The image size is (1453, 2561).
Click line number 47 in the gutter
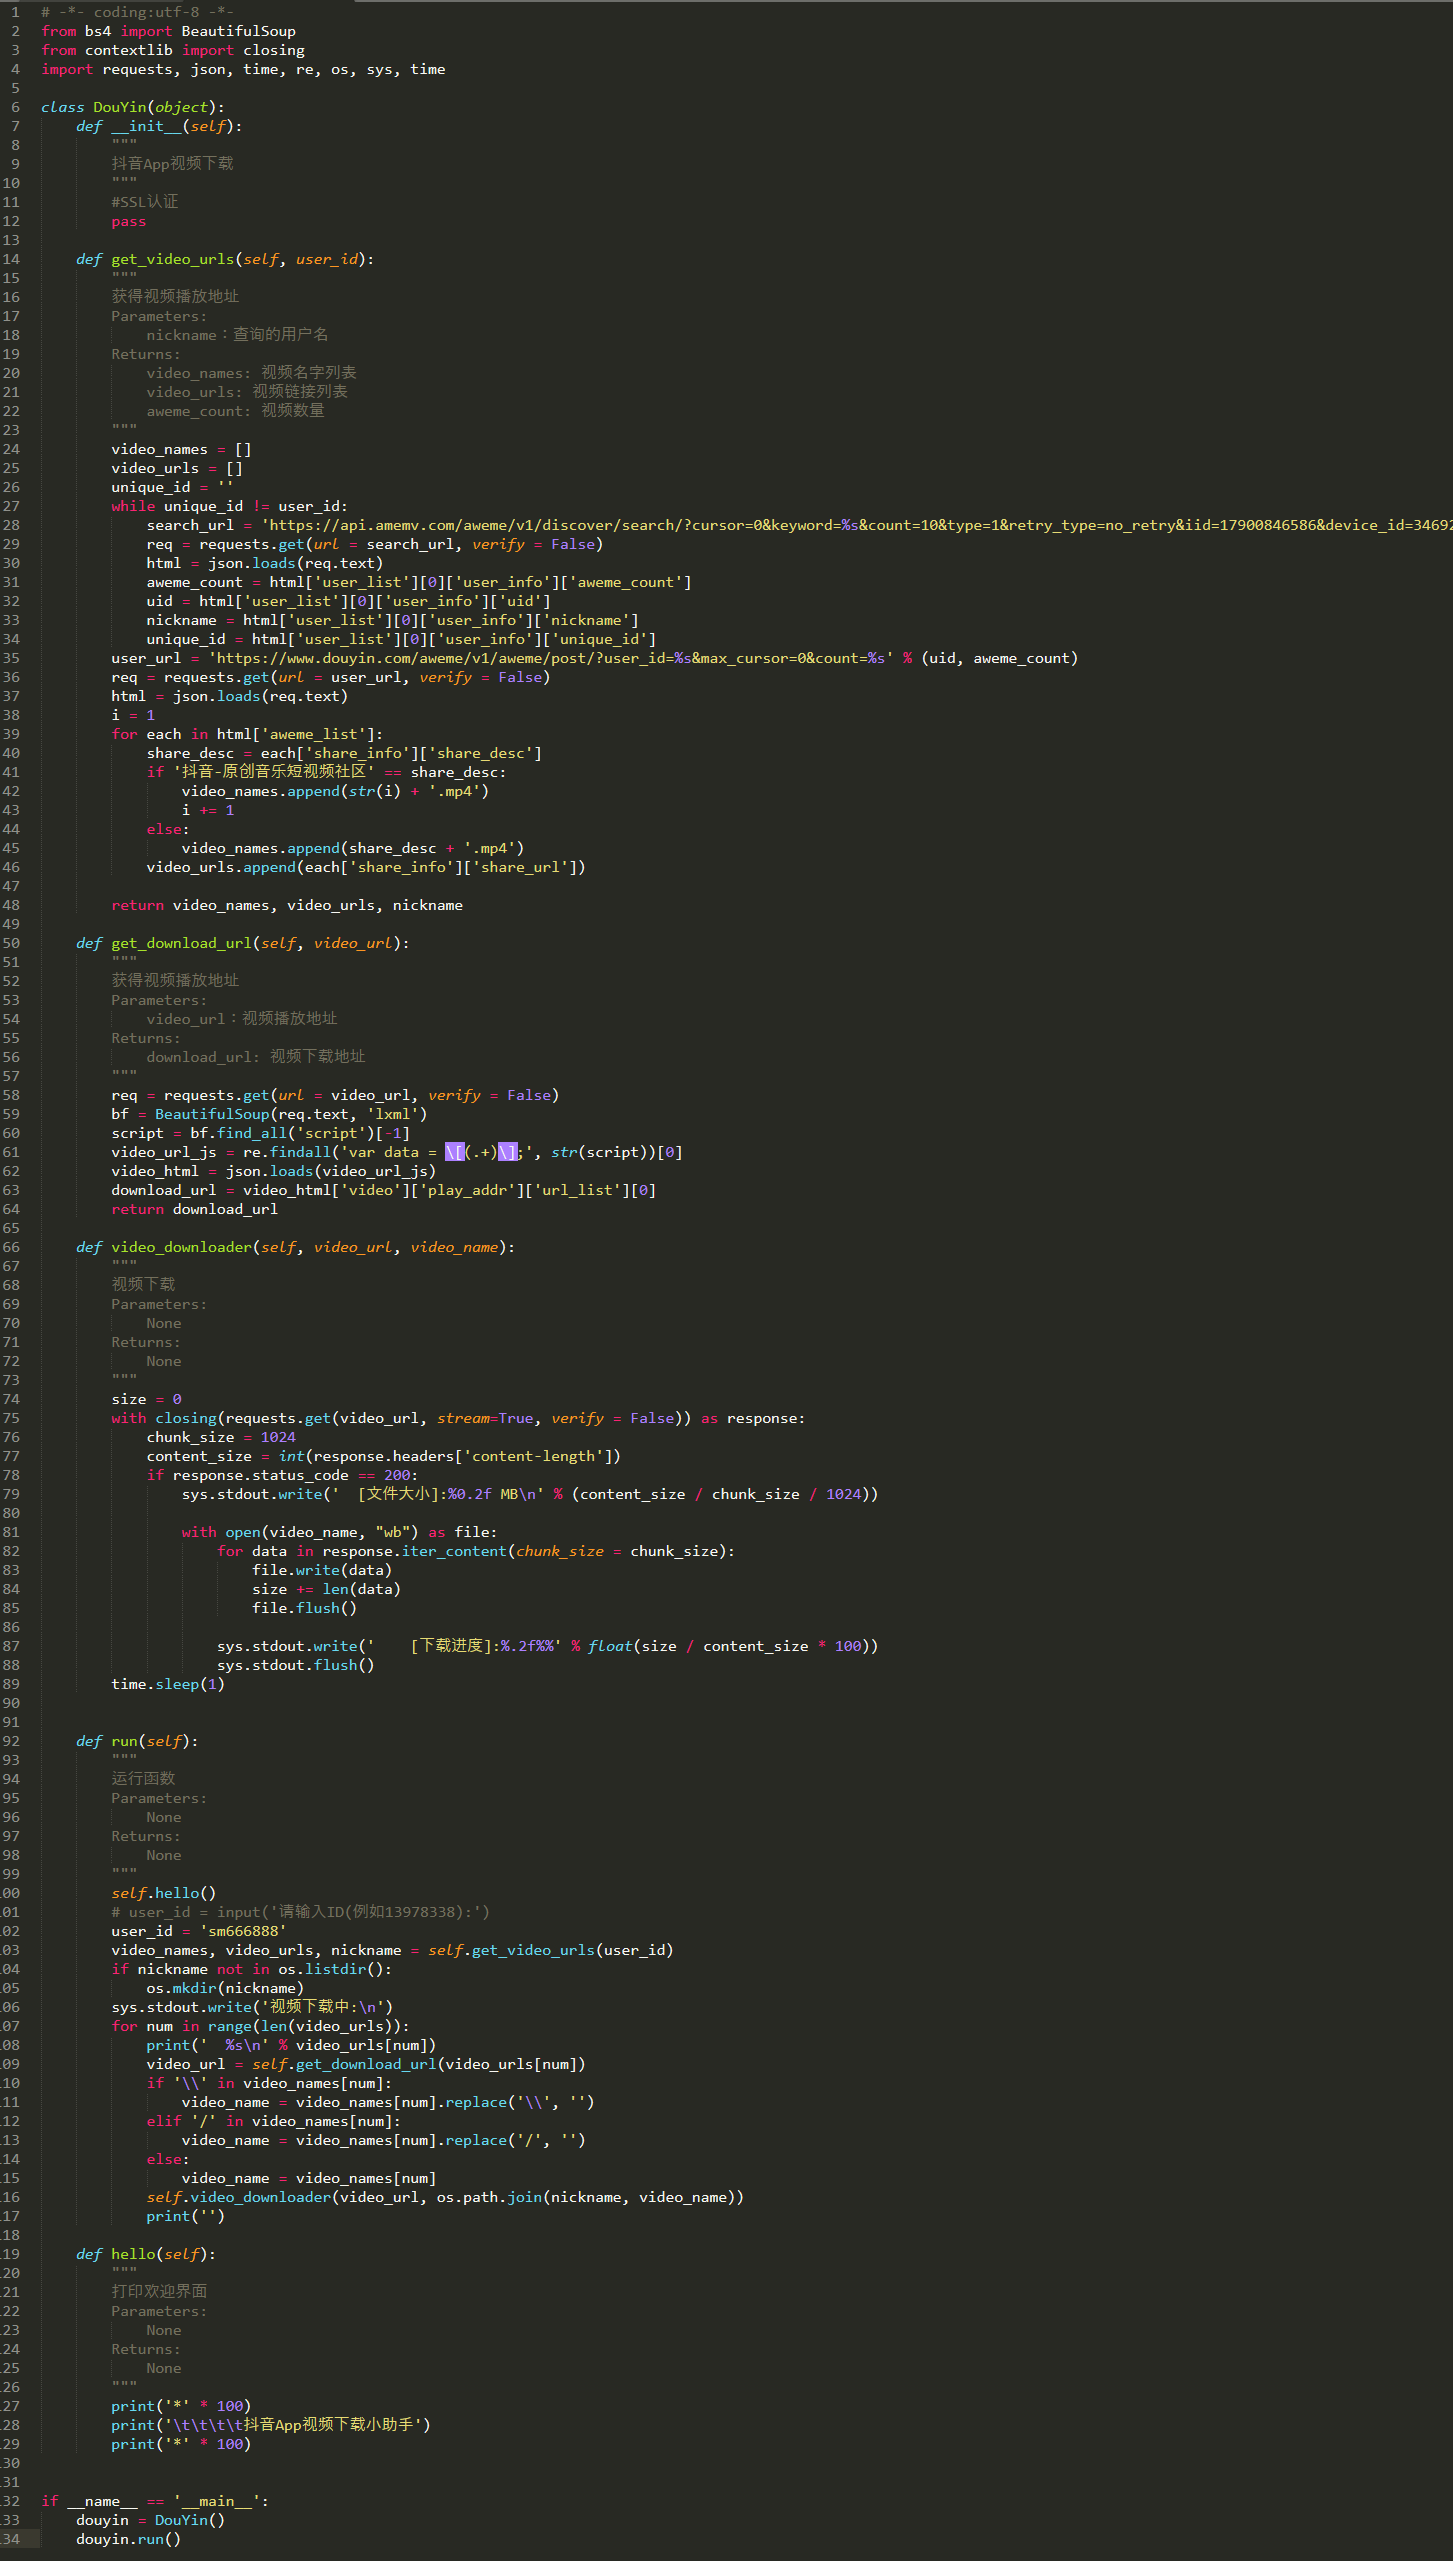[11, 886]
